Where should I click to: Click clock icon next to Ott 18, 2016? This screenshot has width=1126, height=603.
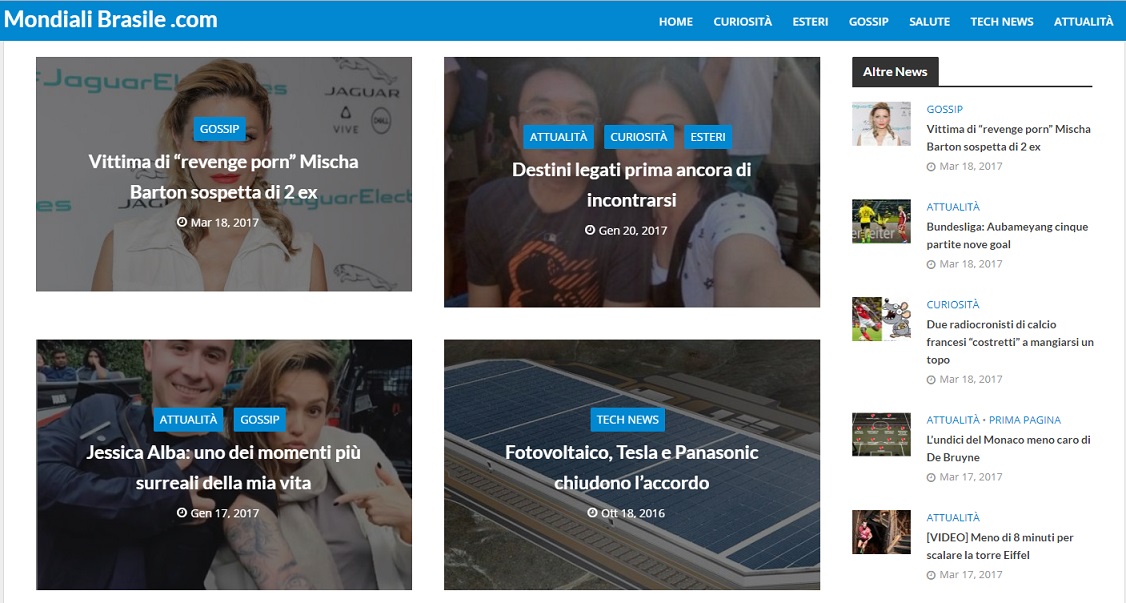(x=592, y=513)
